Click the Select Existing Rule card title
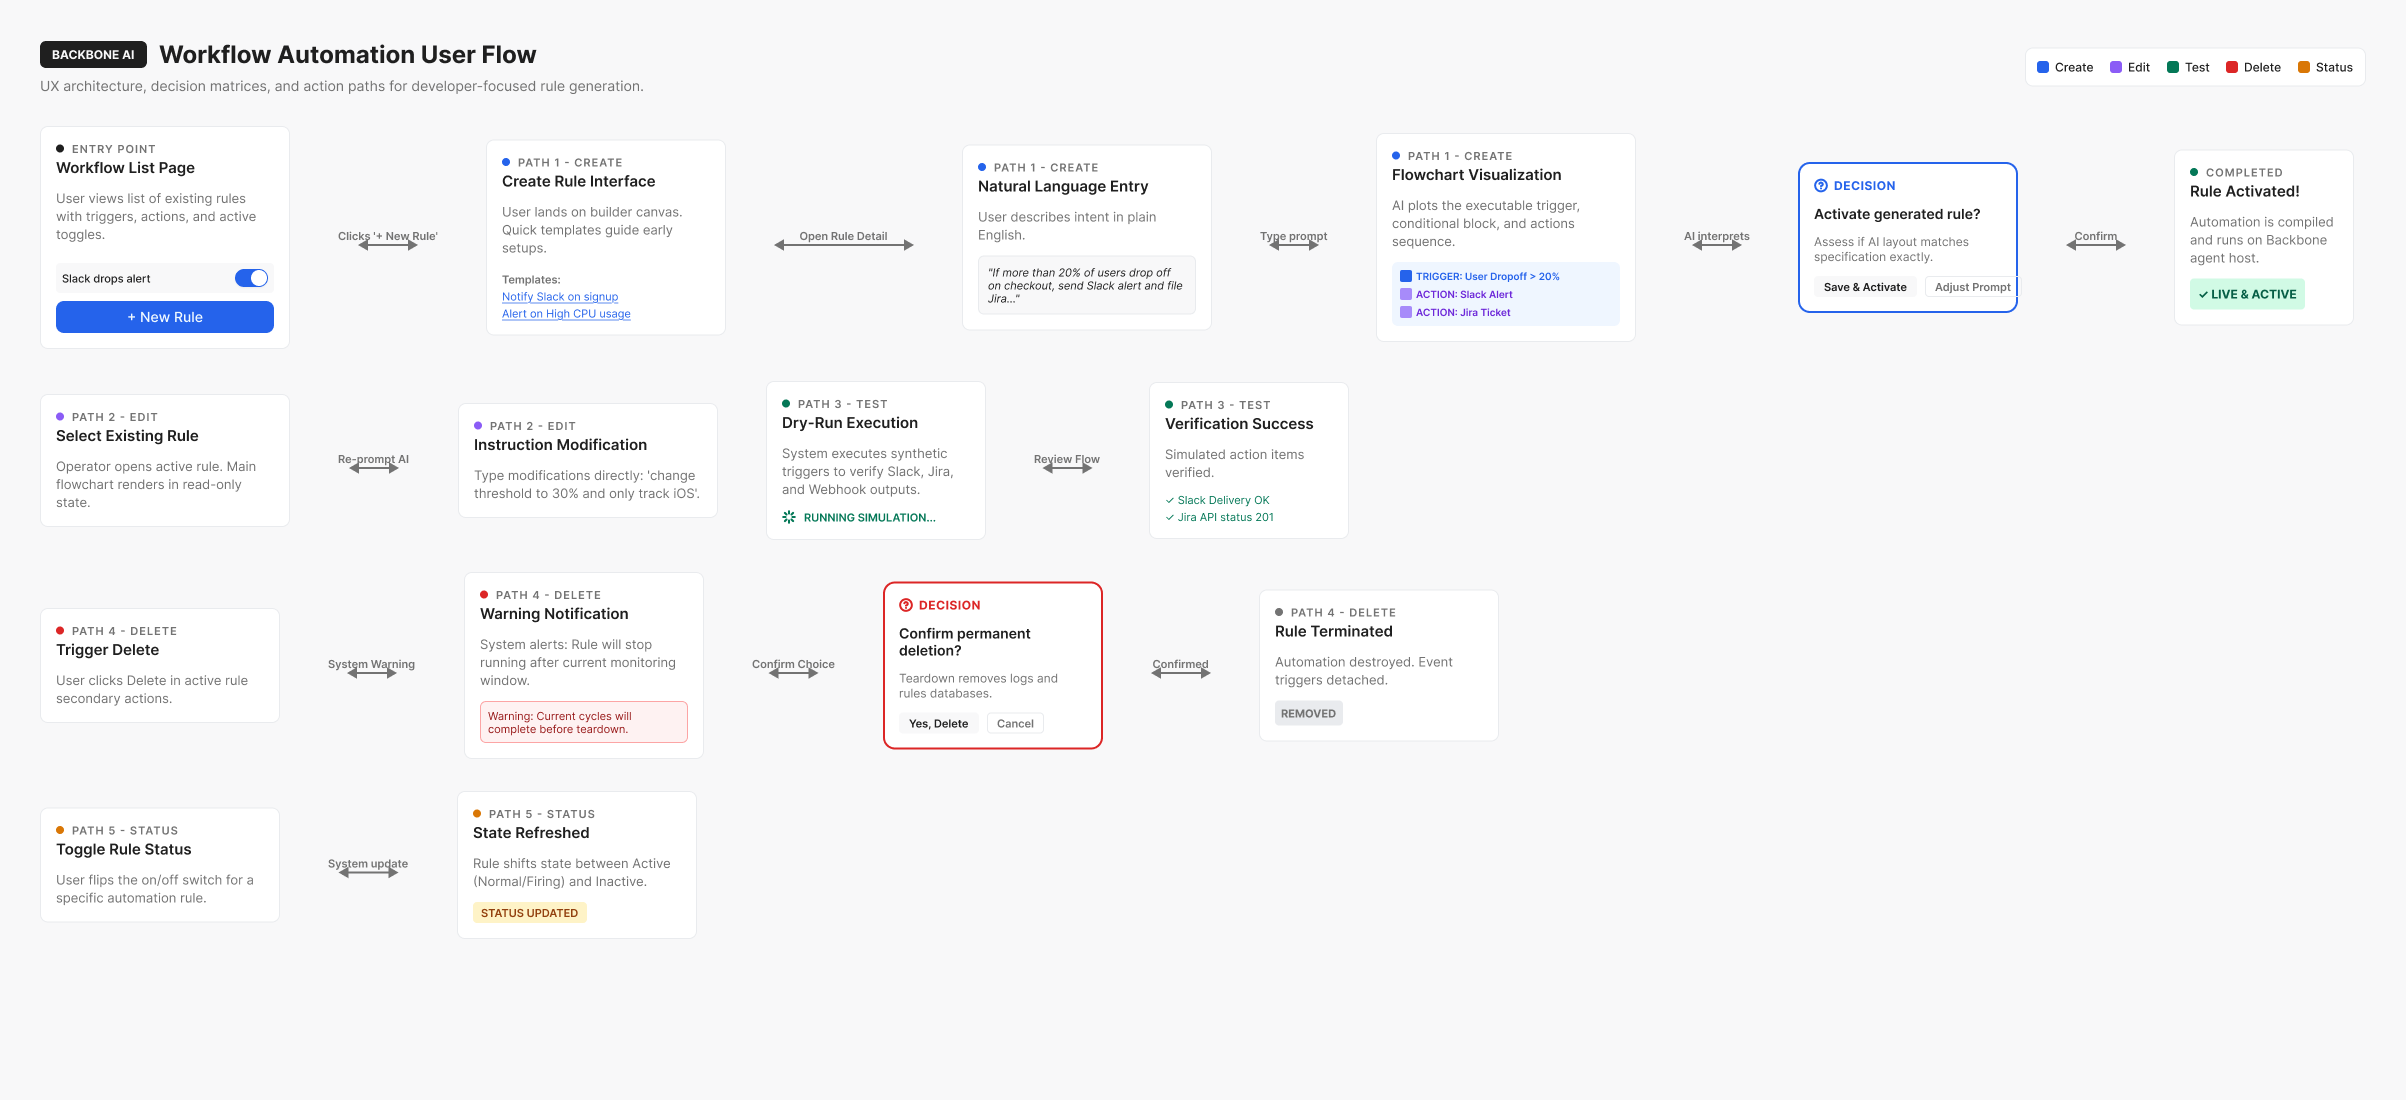 127,436
